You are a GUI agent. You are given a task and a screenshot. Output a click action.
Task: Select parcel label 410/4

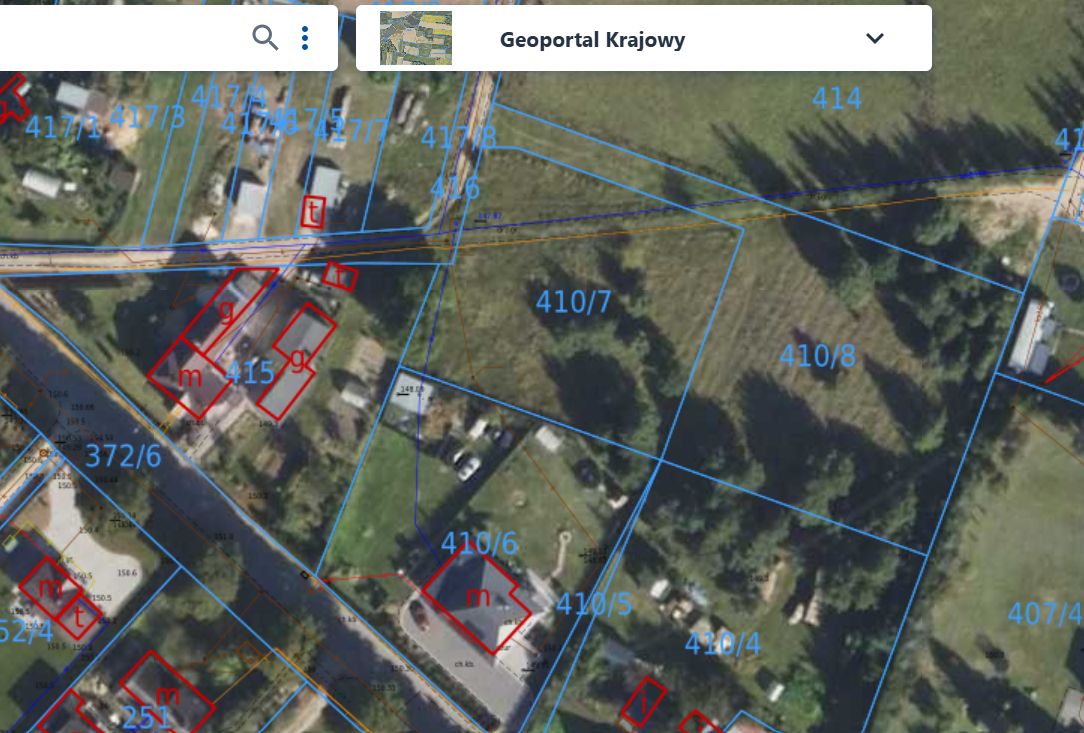click(x=722, y=644)
